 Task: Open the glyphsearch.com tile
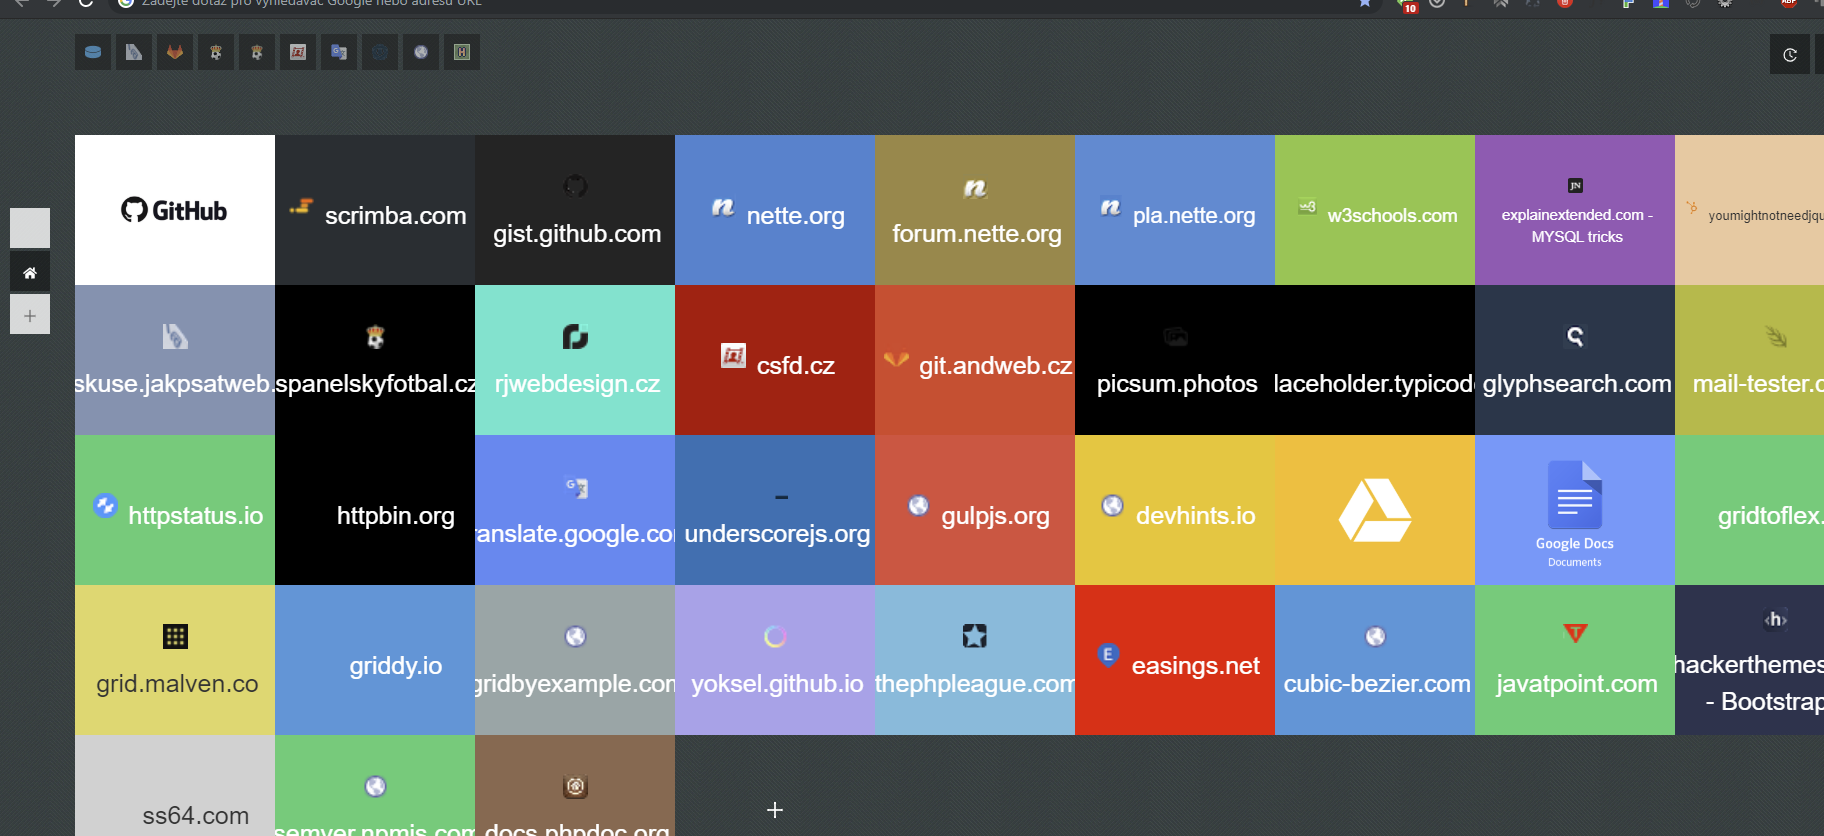pyautogui.click(x=1575, y=360)
